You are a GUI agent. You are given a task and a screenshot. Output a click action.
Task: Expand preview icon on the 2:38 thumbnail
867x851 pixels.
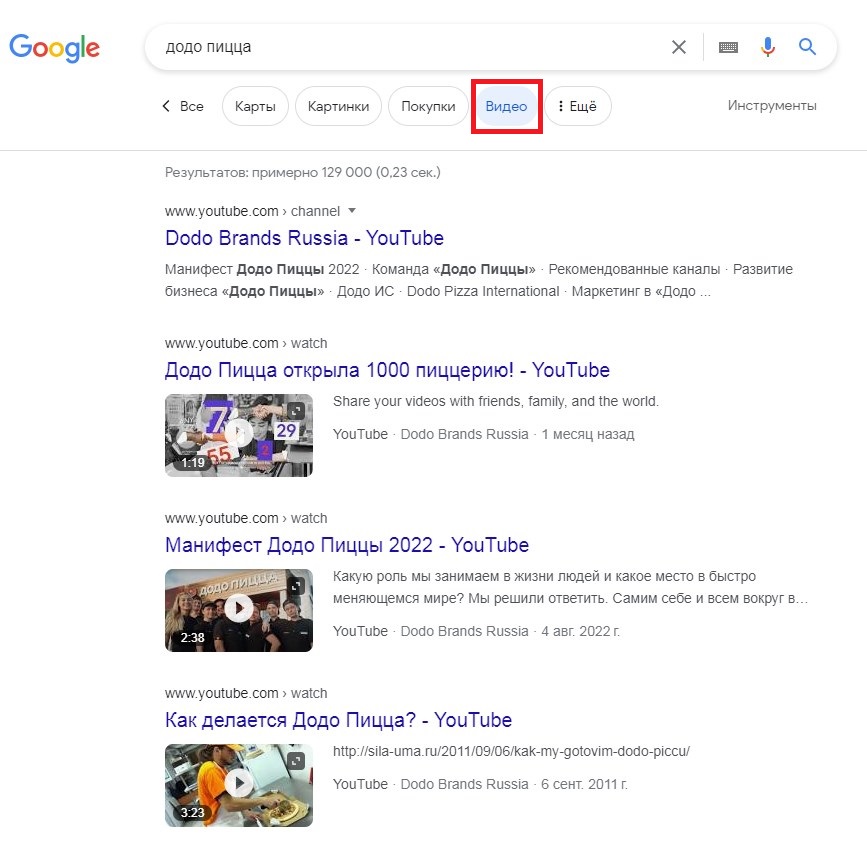(296, 586)
